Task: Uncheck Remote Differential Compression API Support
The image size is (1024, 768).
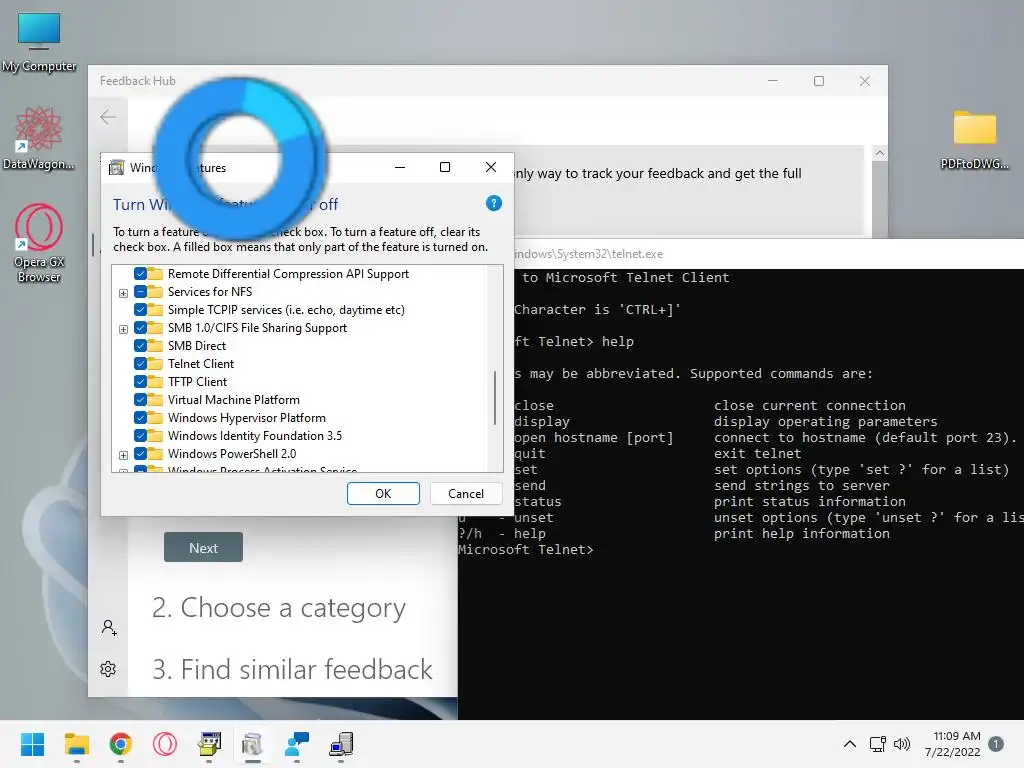Action: point(140,274)
